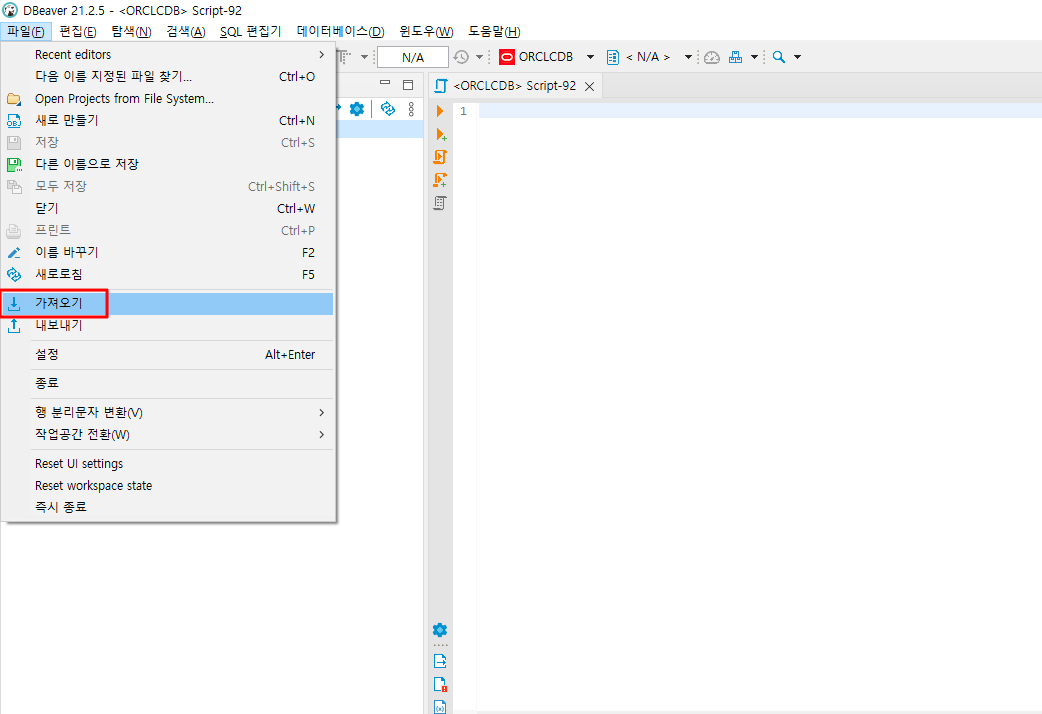
Task: Click the show output panel icon below the gear
Action: (440, 661)
